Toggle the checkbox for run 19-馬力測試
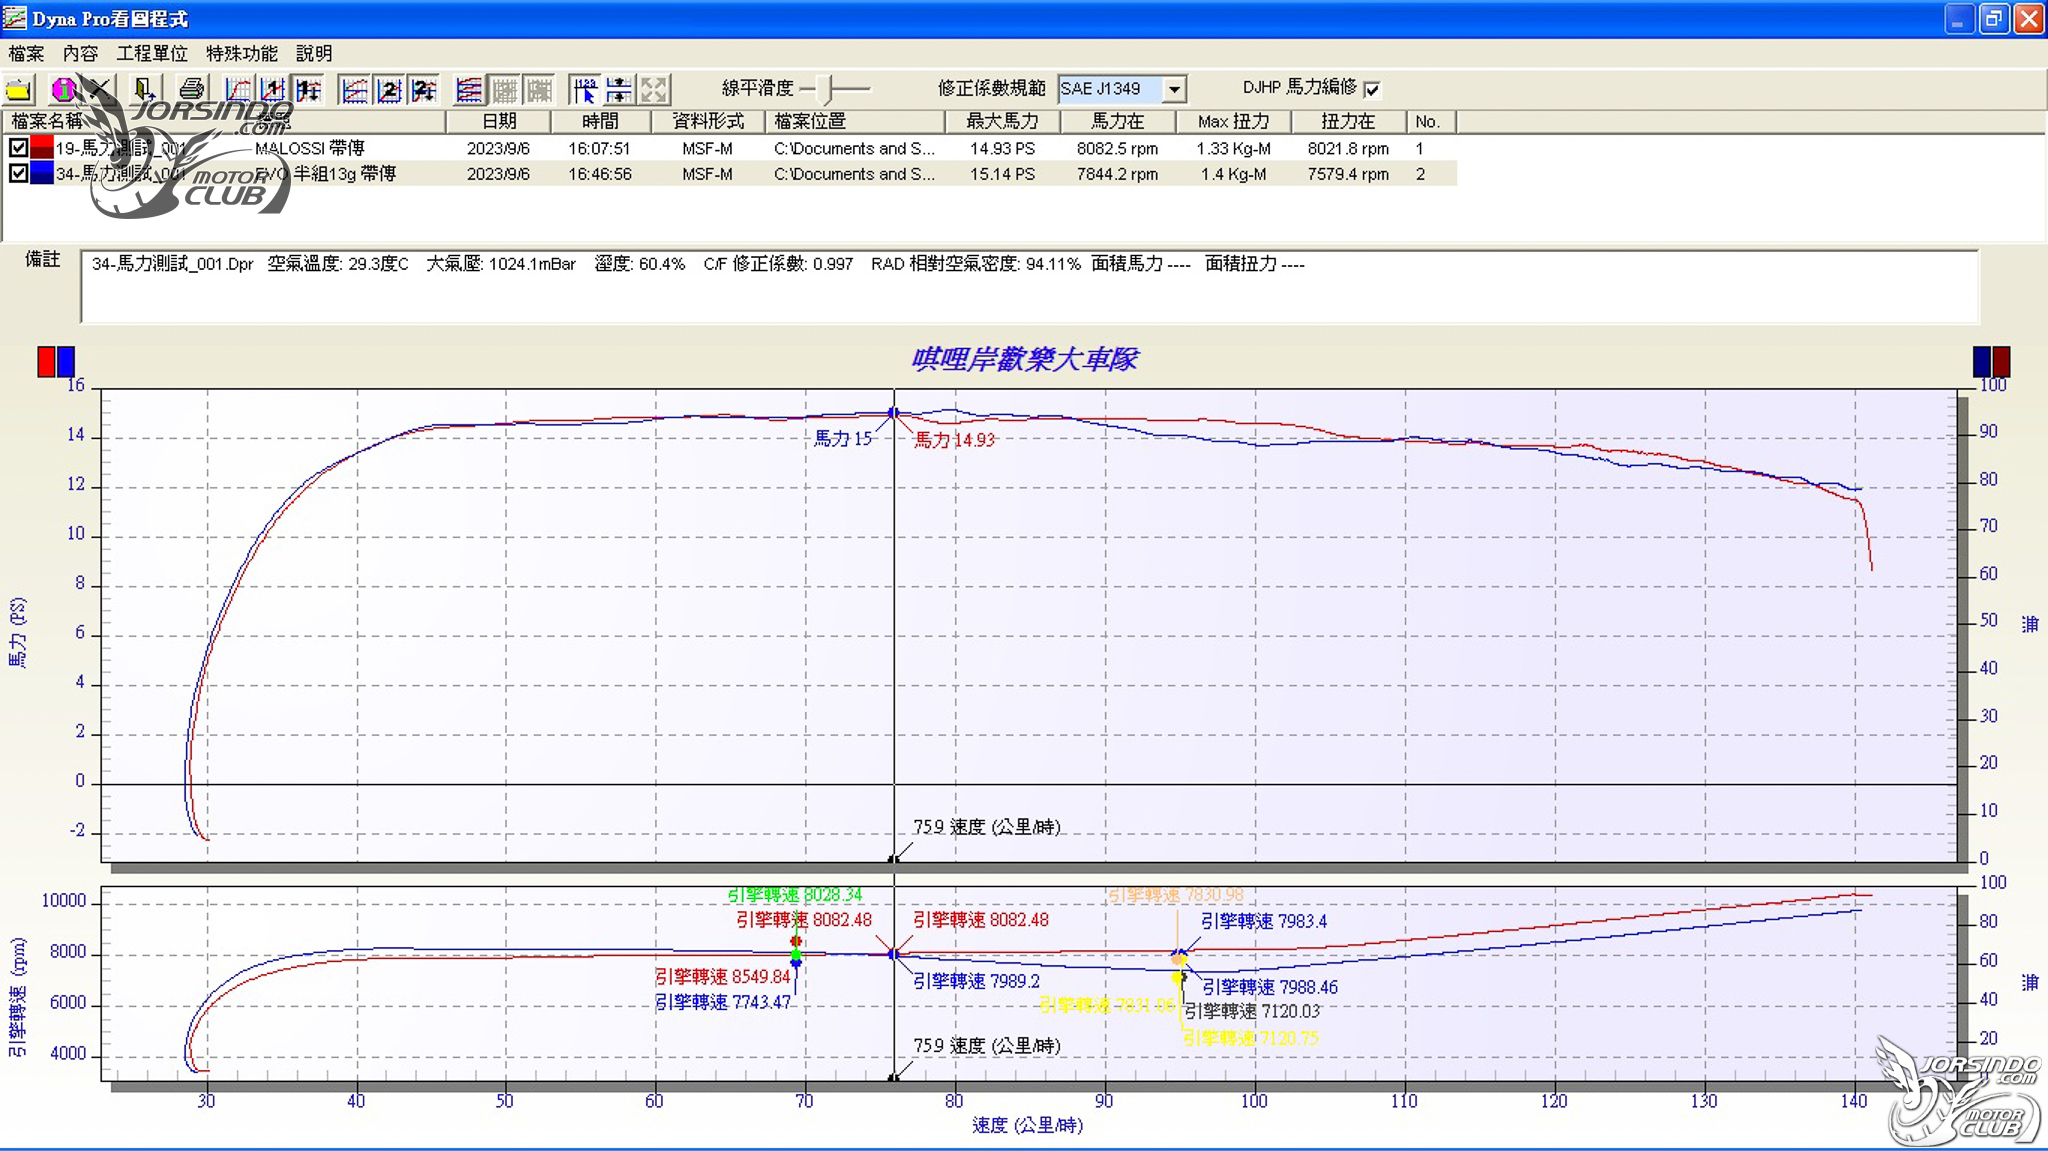Image resolution: width=2048 pixels, height=1151 pixels. coord(18,148)
